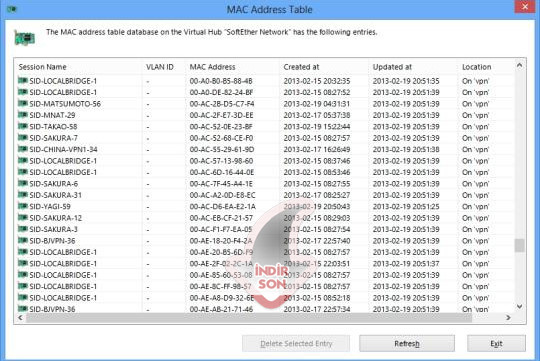
Task: Click MAC address 00-AC-D6-EA-E2-1A
Action: coord(222,206)
